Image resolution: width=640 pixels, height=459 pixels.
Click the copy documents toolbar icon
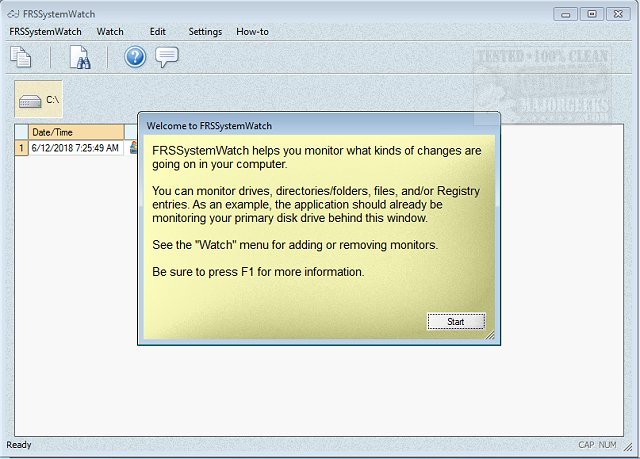pyautogui.click(x=20, y=57)
